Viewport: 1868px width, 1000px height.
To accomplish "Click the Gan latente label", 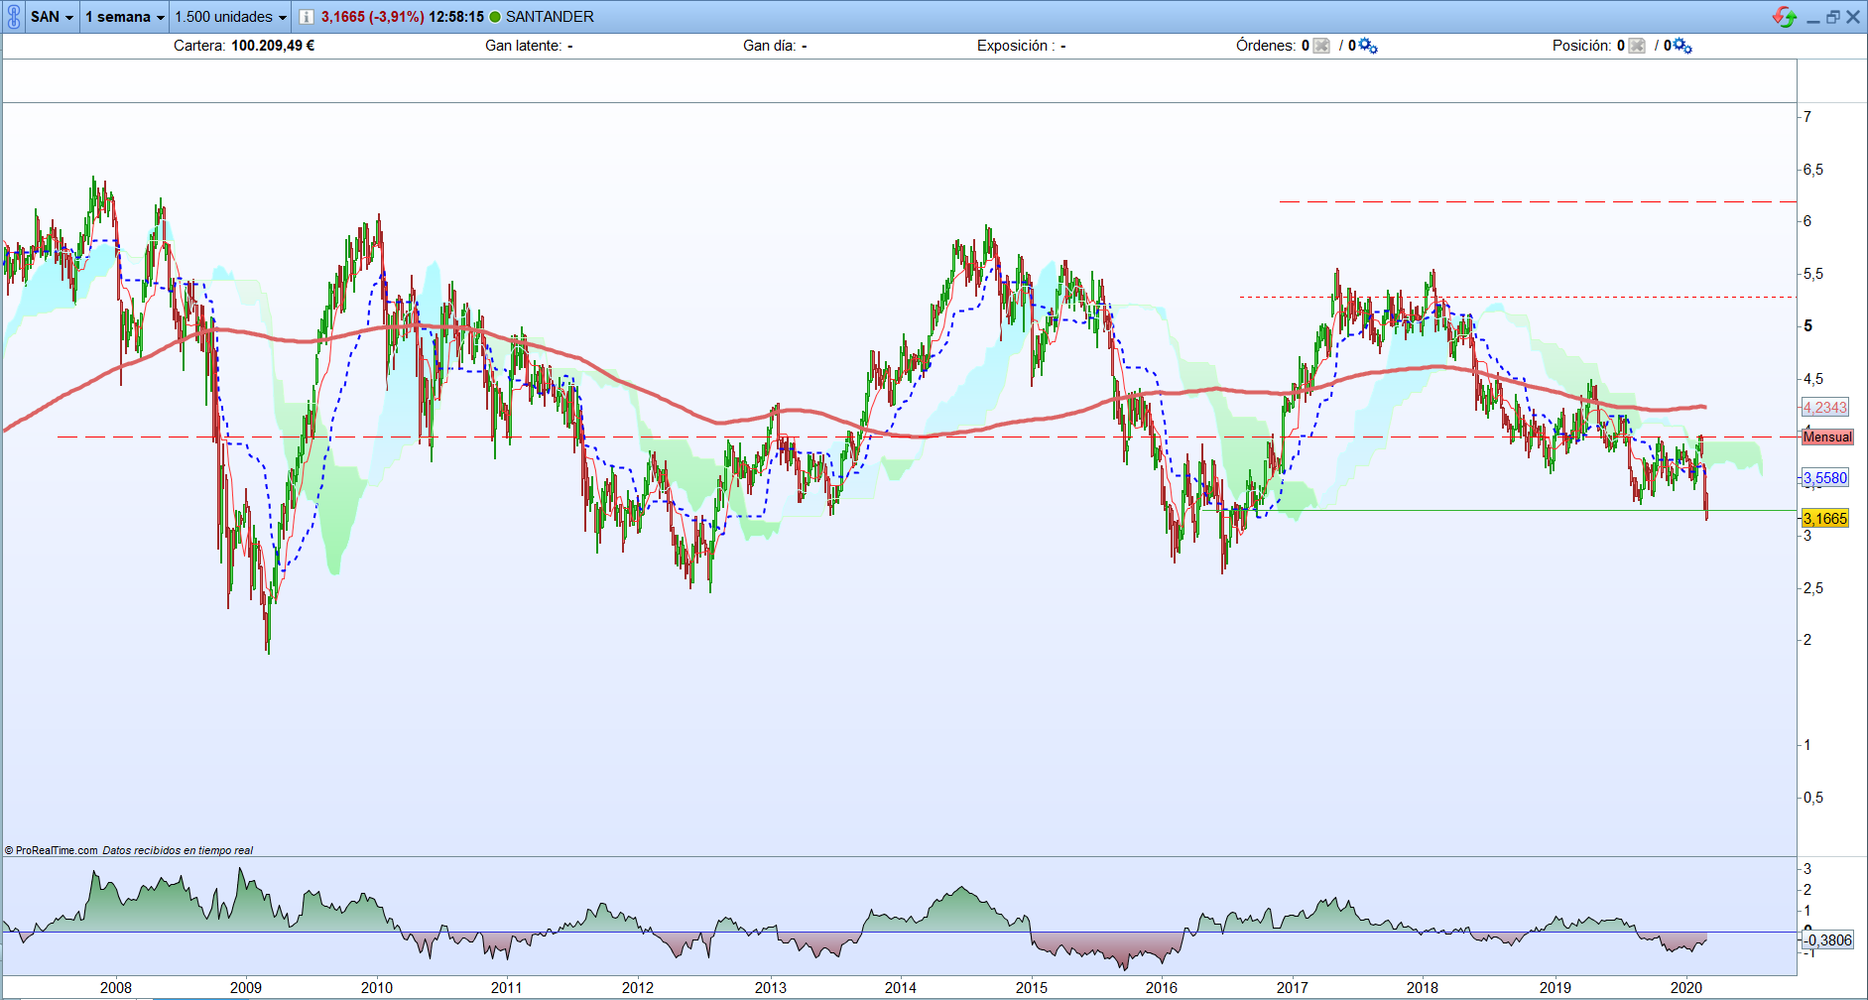I will point(523,46).
